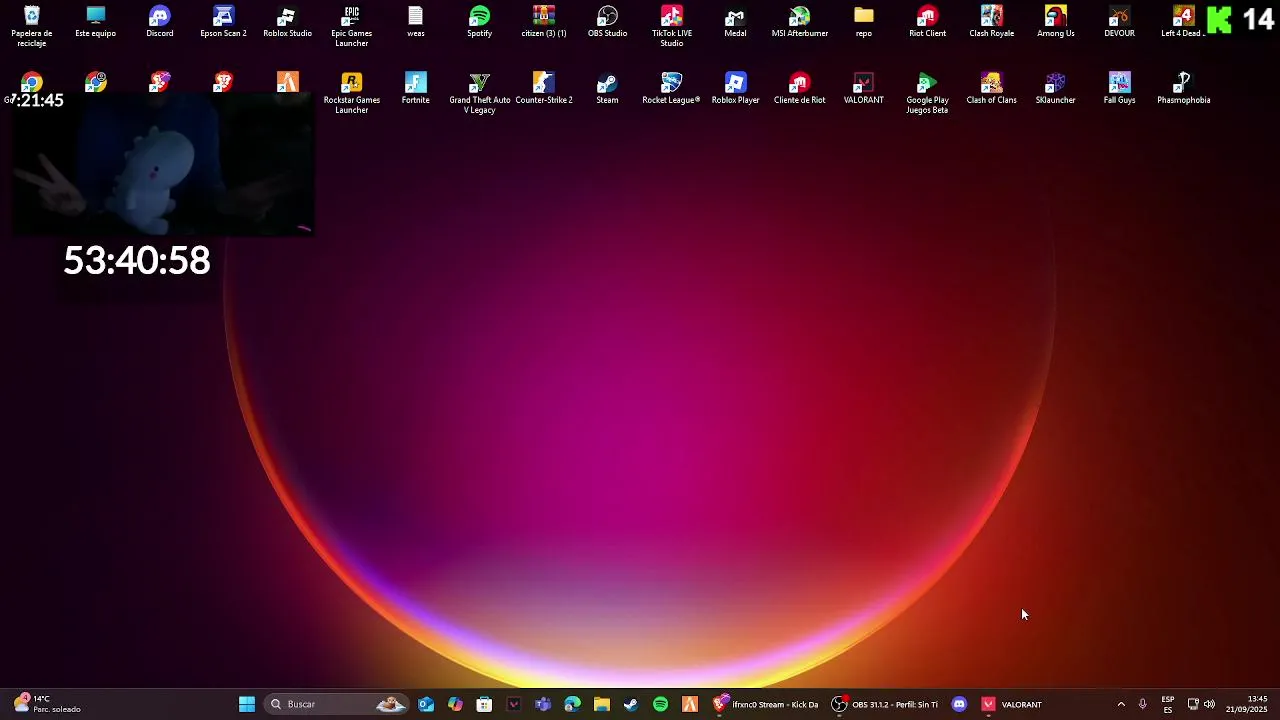Select the Among Us desktop shortcut

coord(1056,22)
